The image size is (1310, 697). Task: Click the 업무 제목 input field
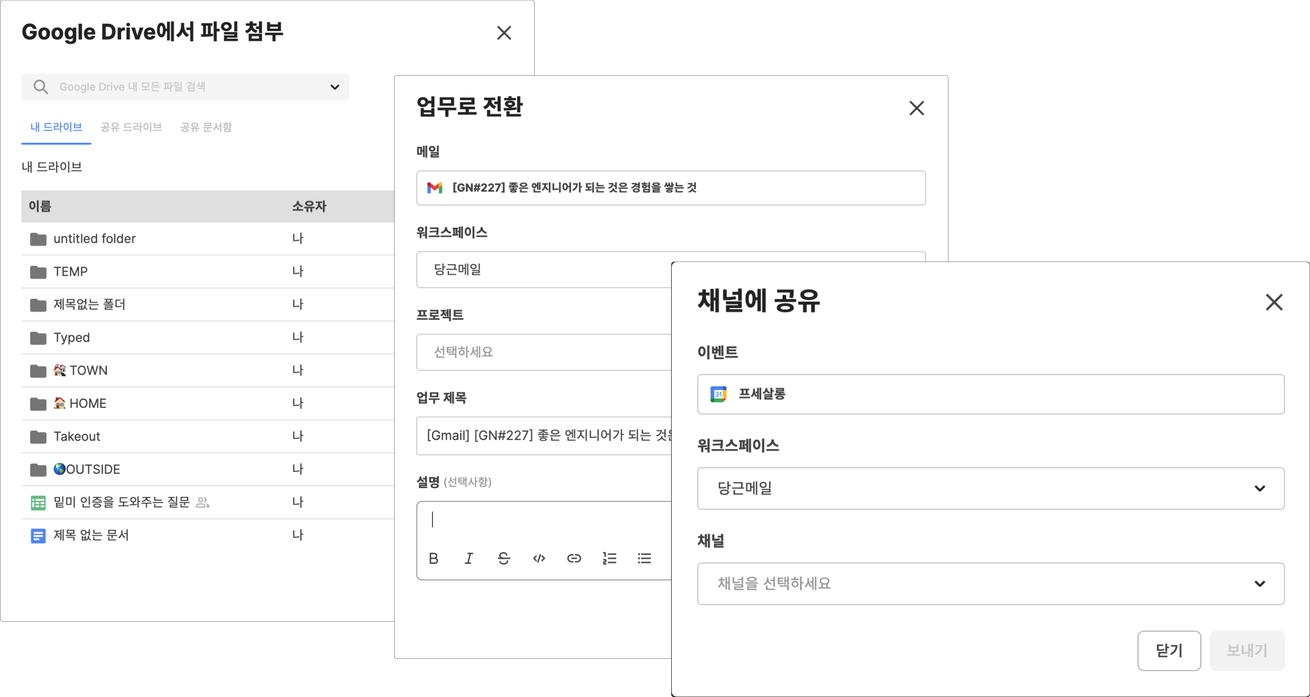click(544, 435)
